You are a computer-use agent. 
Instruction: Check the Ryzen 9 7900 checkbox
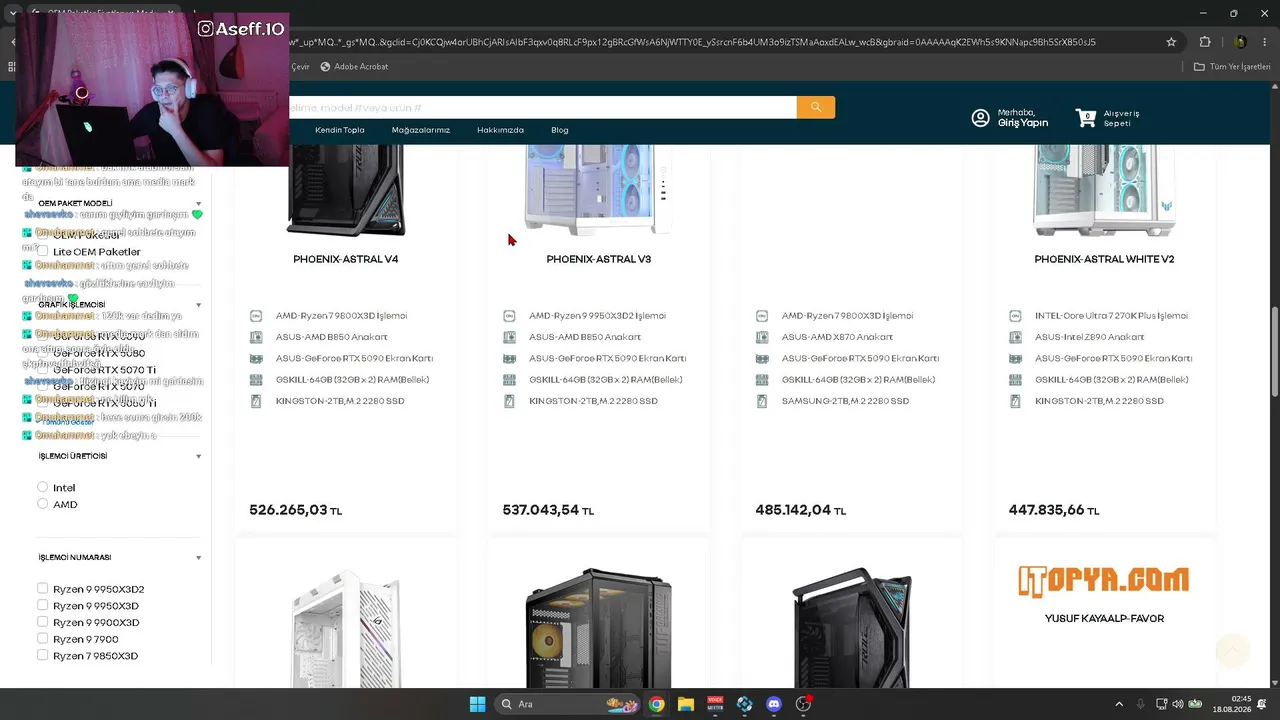(x=43, y=638)
